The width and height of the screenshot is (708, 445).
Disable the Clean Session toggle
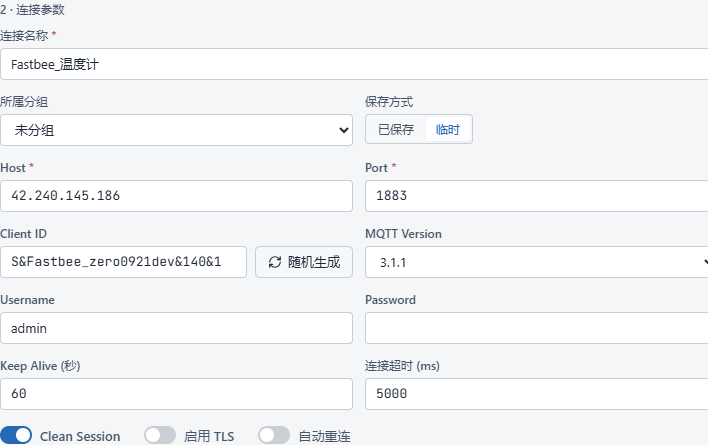tap(16, 436)
